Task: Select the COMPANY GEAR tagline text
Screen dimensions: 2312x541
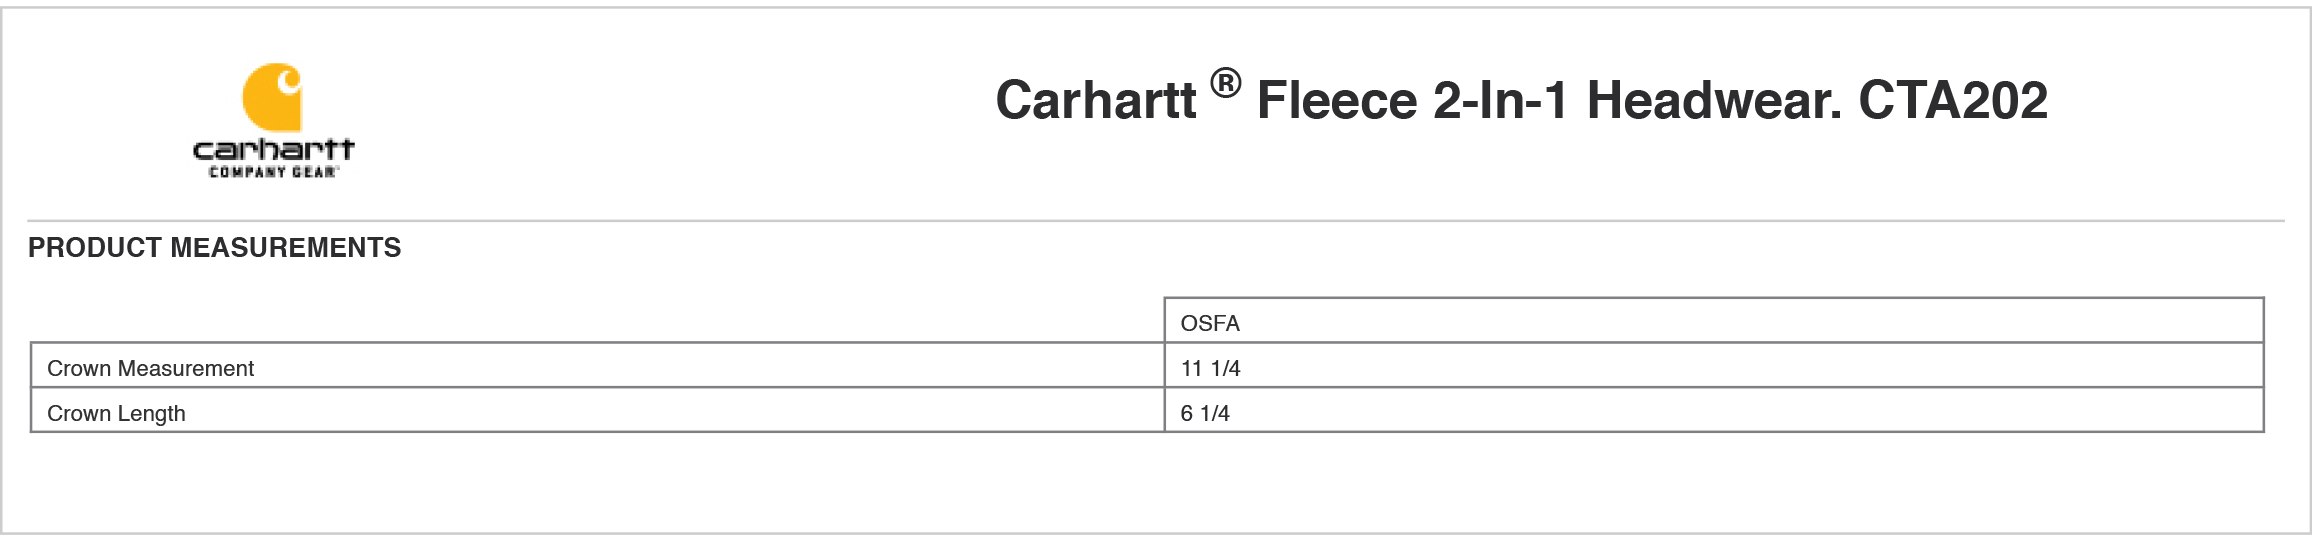Action: (273, 172)
